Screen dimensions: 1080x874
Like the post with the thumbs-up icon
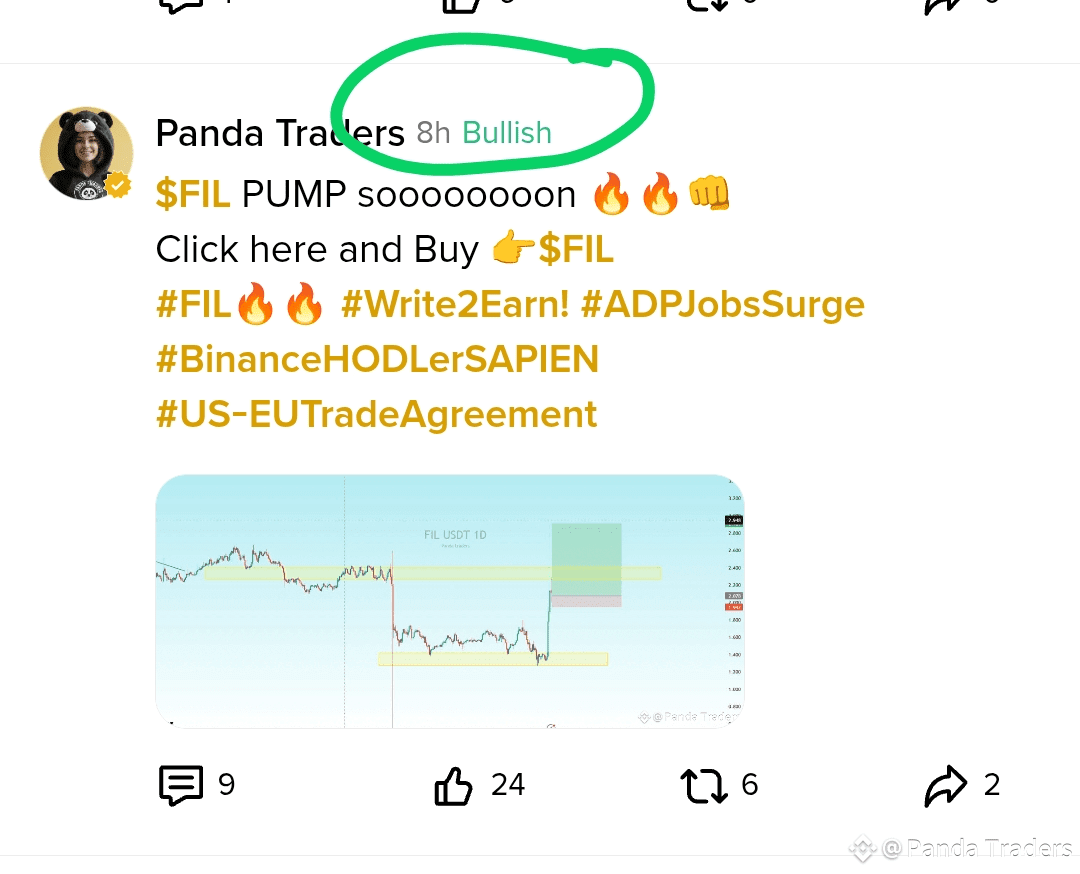click(453, 786)
